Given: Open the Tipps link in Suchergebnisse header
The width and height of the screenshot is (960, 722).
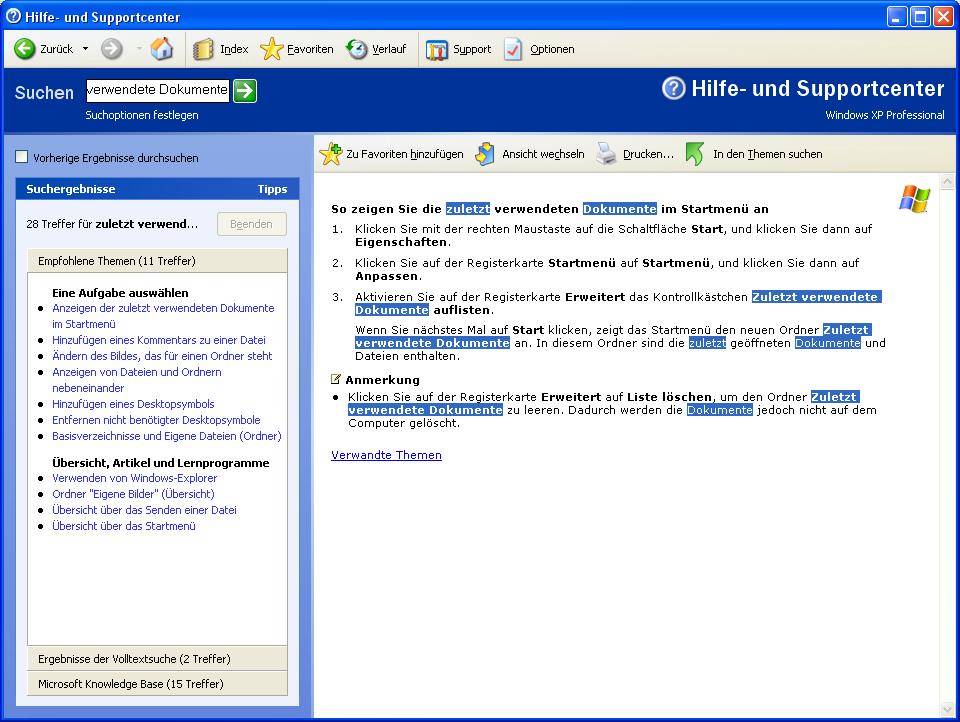Looking at the screenshot, I should (271, 189).
